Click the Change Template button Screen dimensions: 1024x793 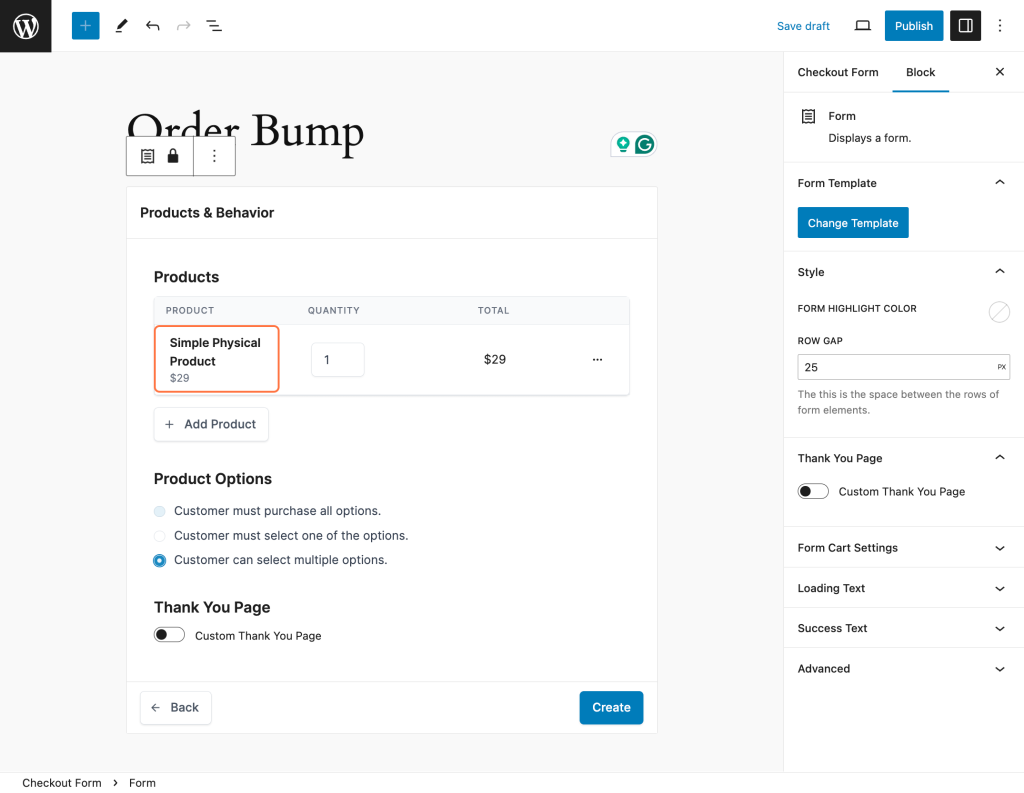[x=853, y=223]
